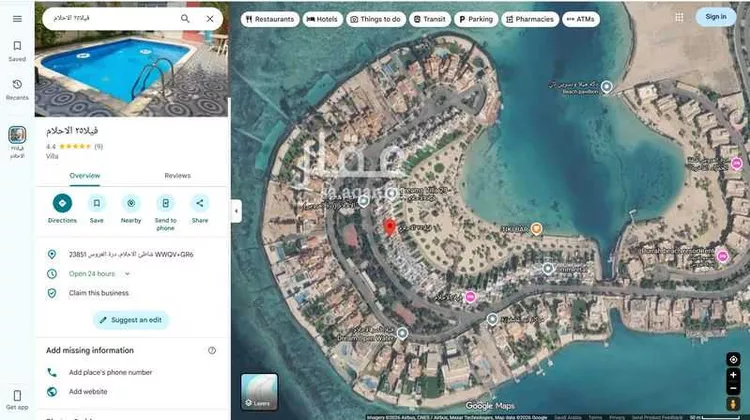Show ATMs on the map
This screenshot has width=750, height=420.
581,19
